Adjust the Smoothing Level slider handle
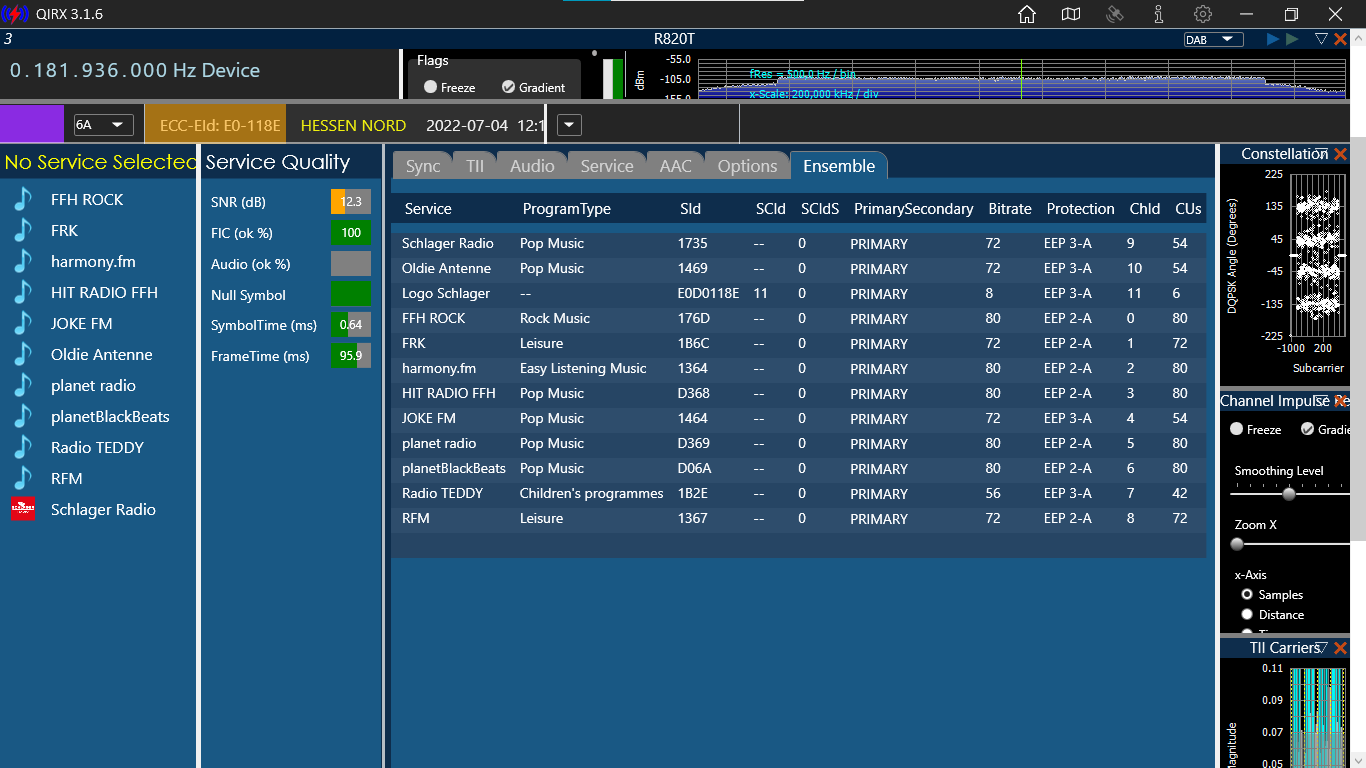Image resolution: width=1366 pixels, height=768 pixels. (x=1289, y=494)
